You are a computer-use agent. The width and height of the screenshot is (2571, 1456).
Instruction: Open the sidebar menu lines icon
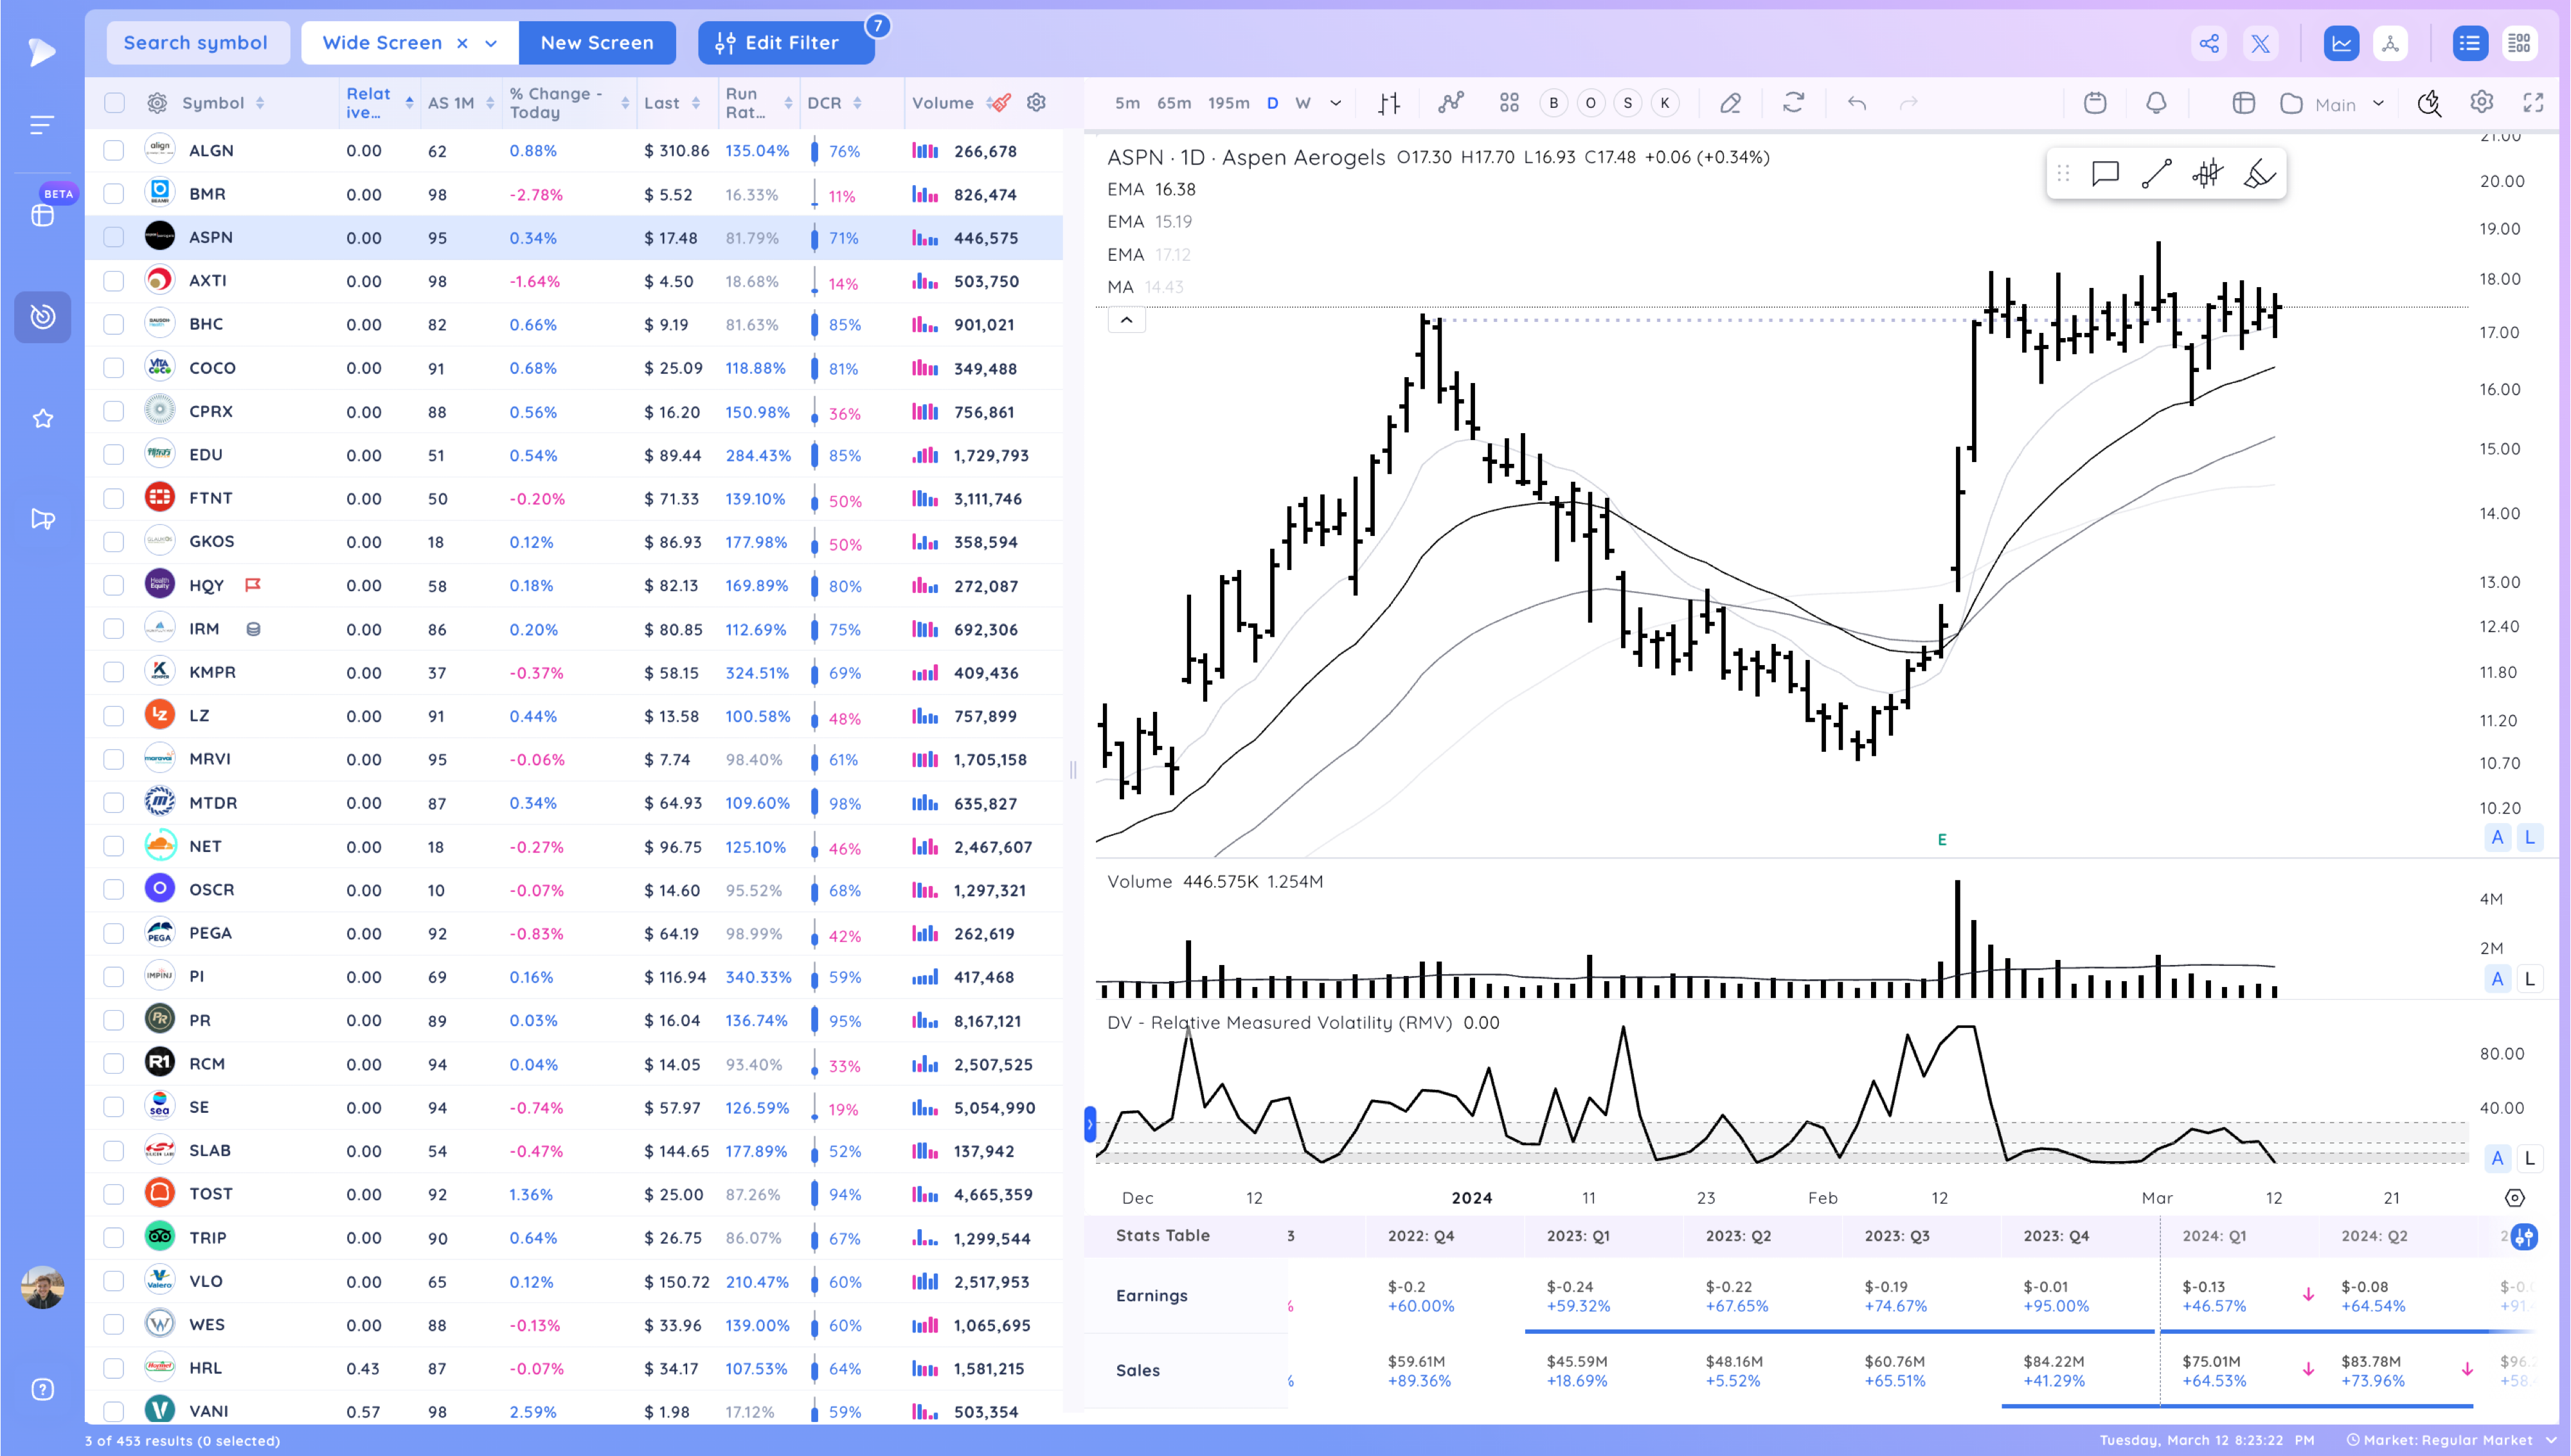[42, 125]
